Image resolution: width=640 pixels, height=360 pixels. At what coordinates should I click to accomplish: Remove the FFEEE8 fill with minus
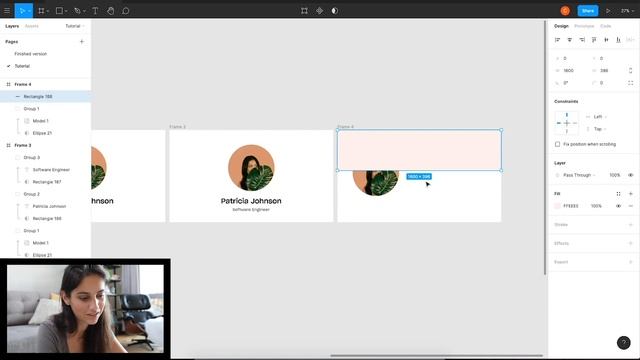click(631, 206)
